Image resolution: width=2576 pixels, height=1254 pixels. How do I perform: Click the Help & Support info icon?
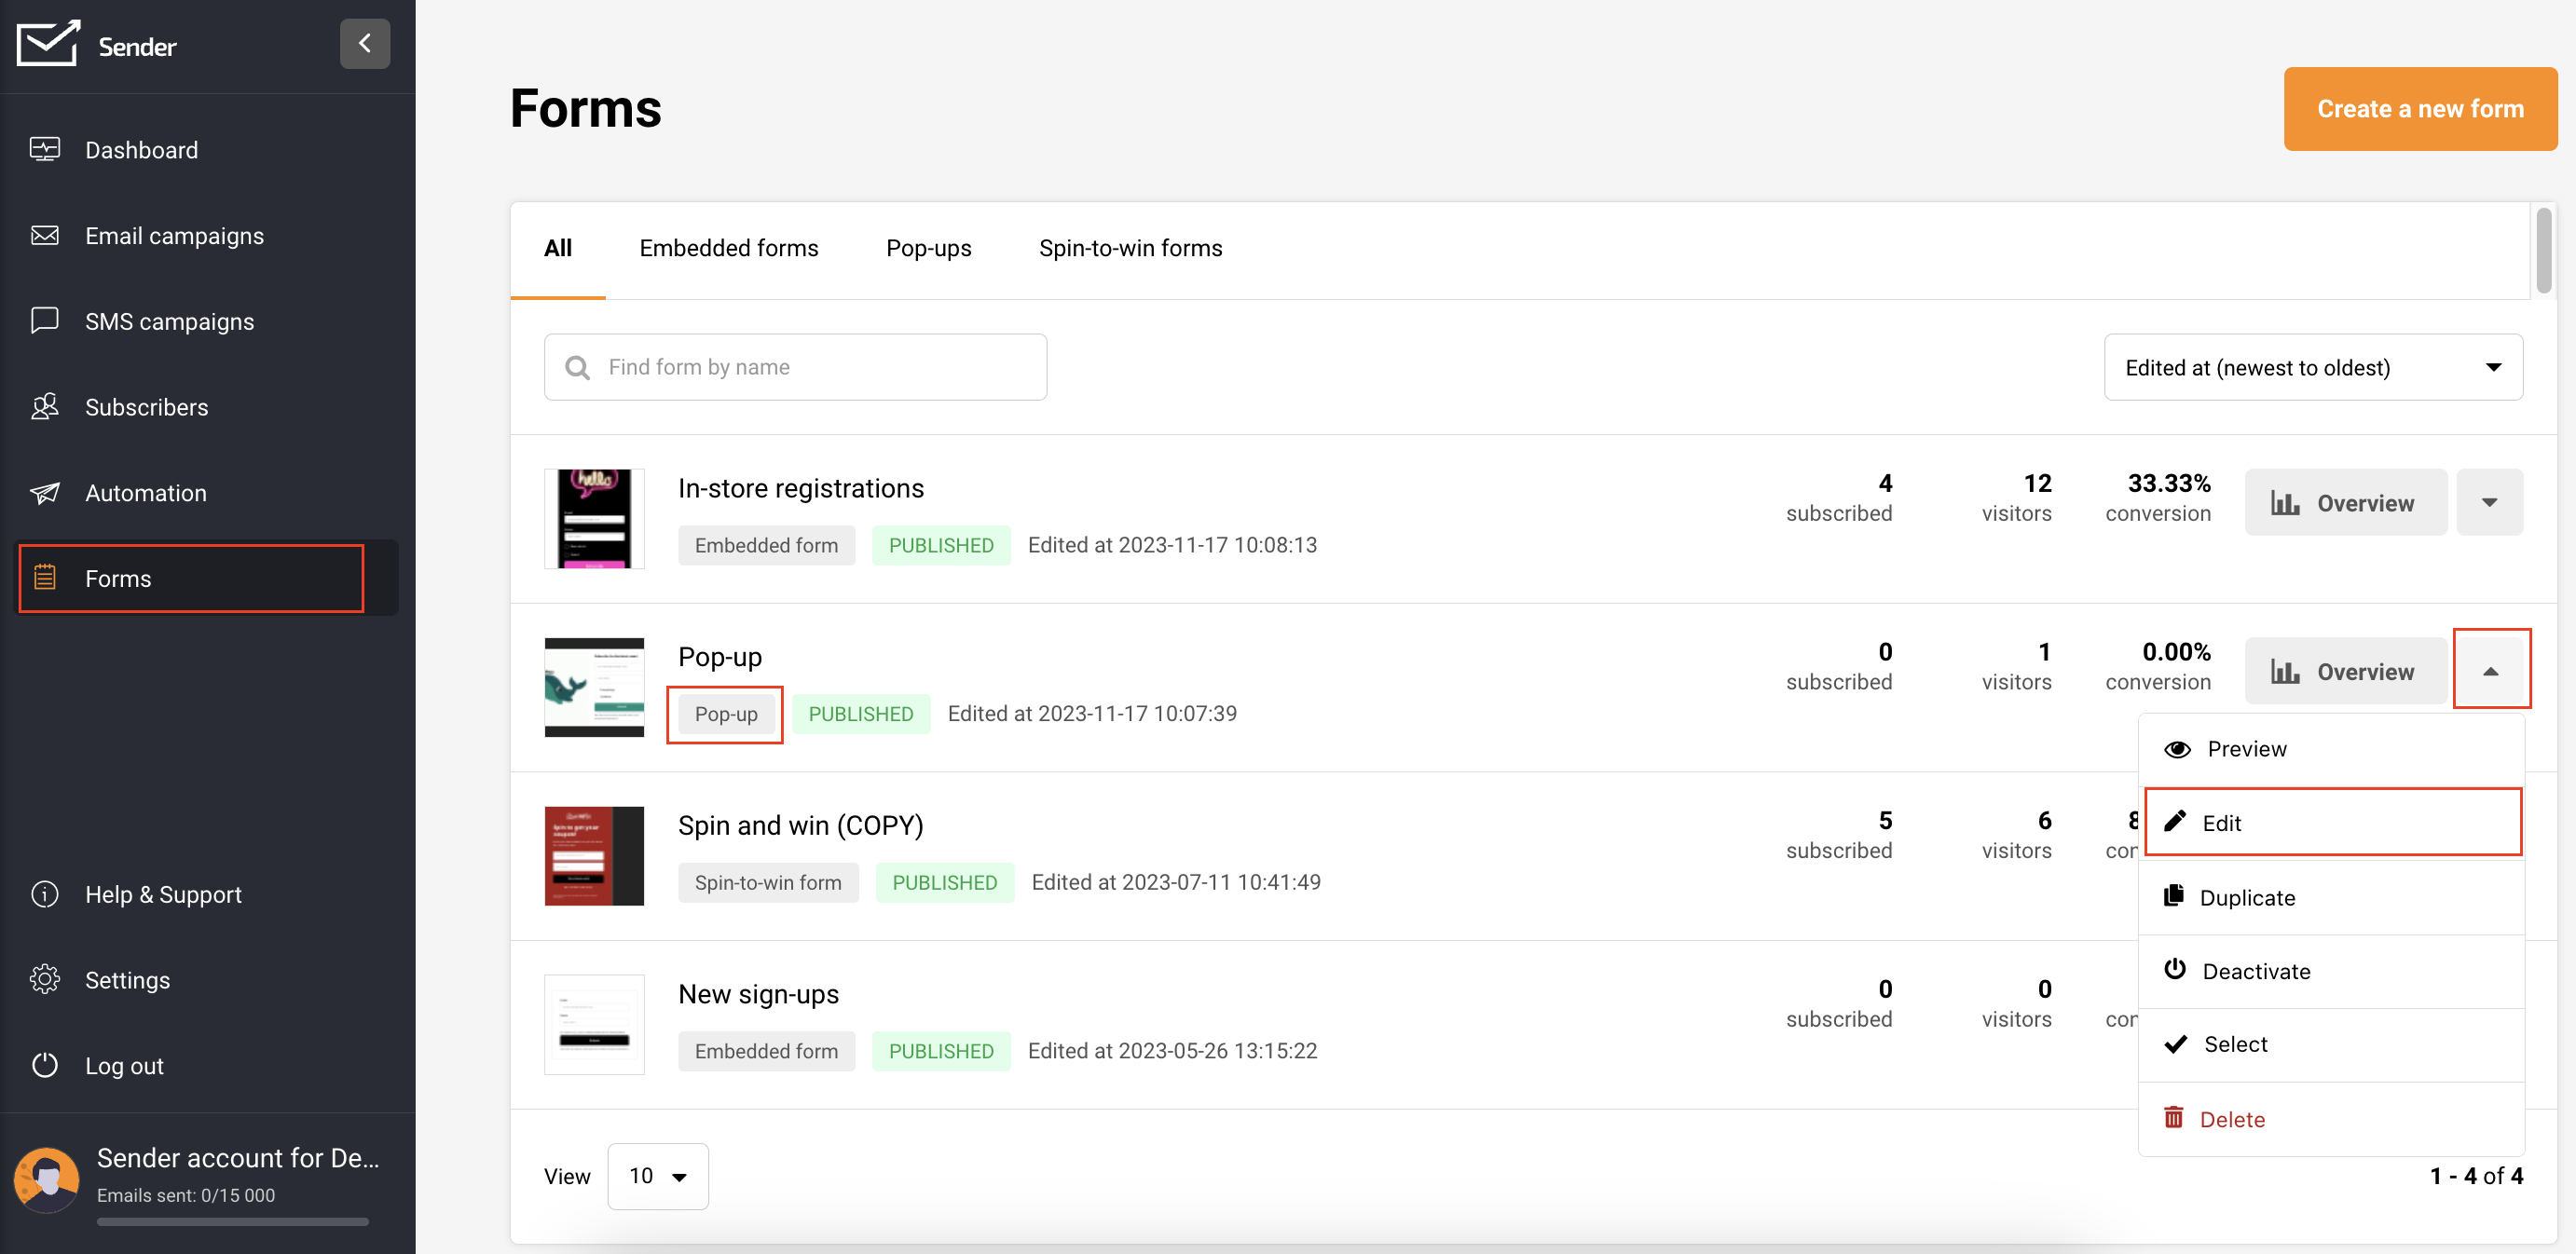(45, 894)
